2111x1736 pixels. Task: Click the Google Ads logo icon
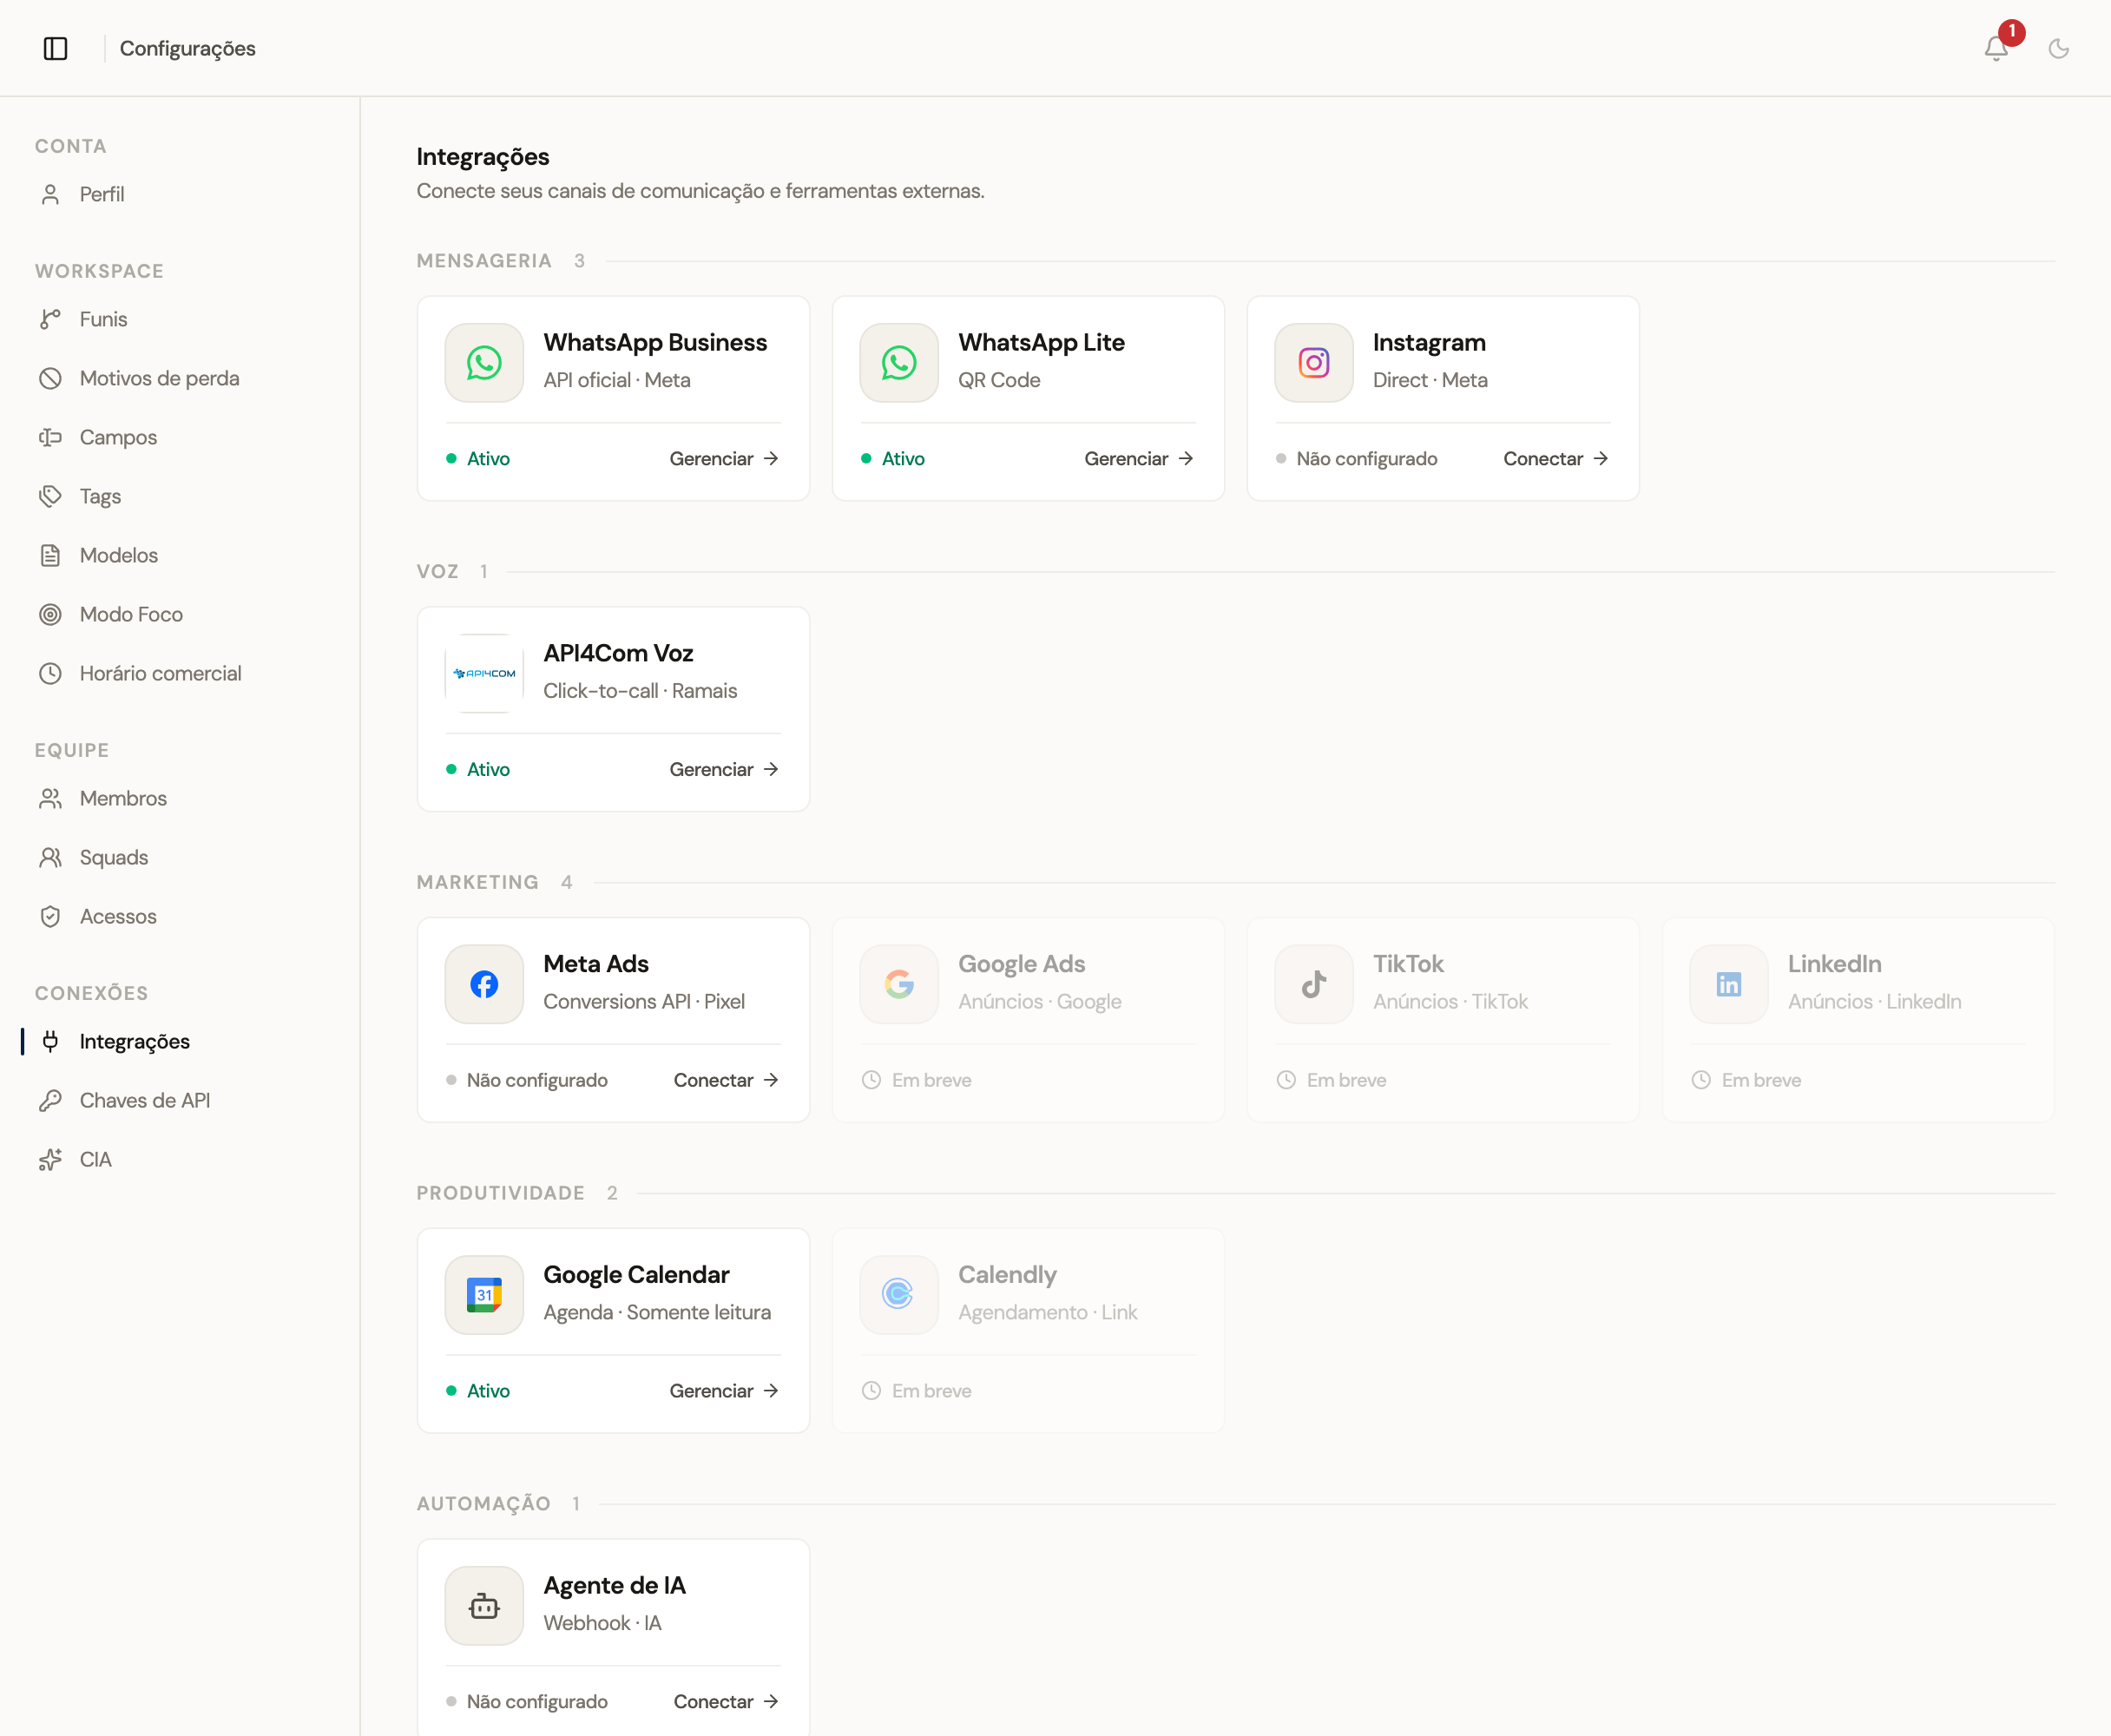tap(899, 984)
